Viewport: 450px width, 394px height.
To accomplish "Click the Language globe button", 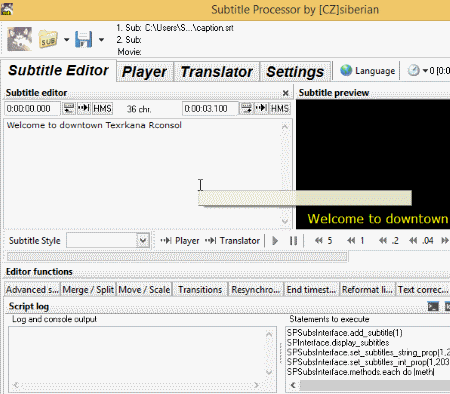I will [x=367, y=71].
